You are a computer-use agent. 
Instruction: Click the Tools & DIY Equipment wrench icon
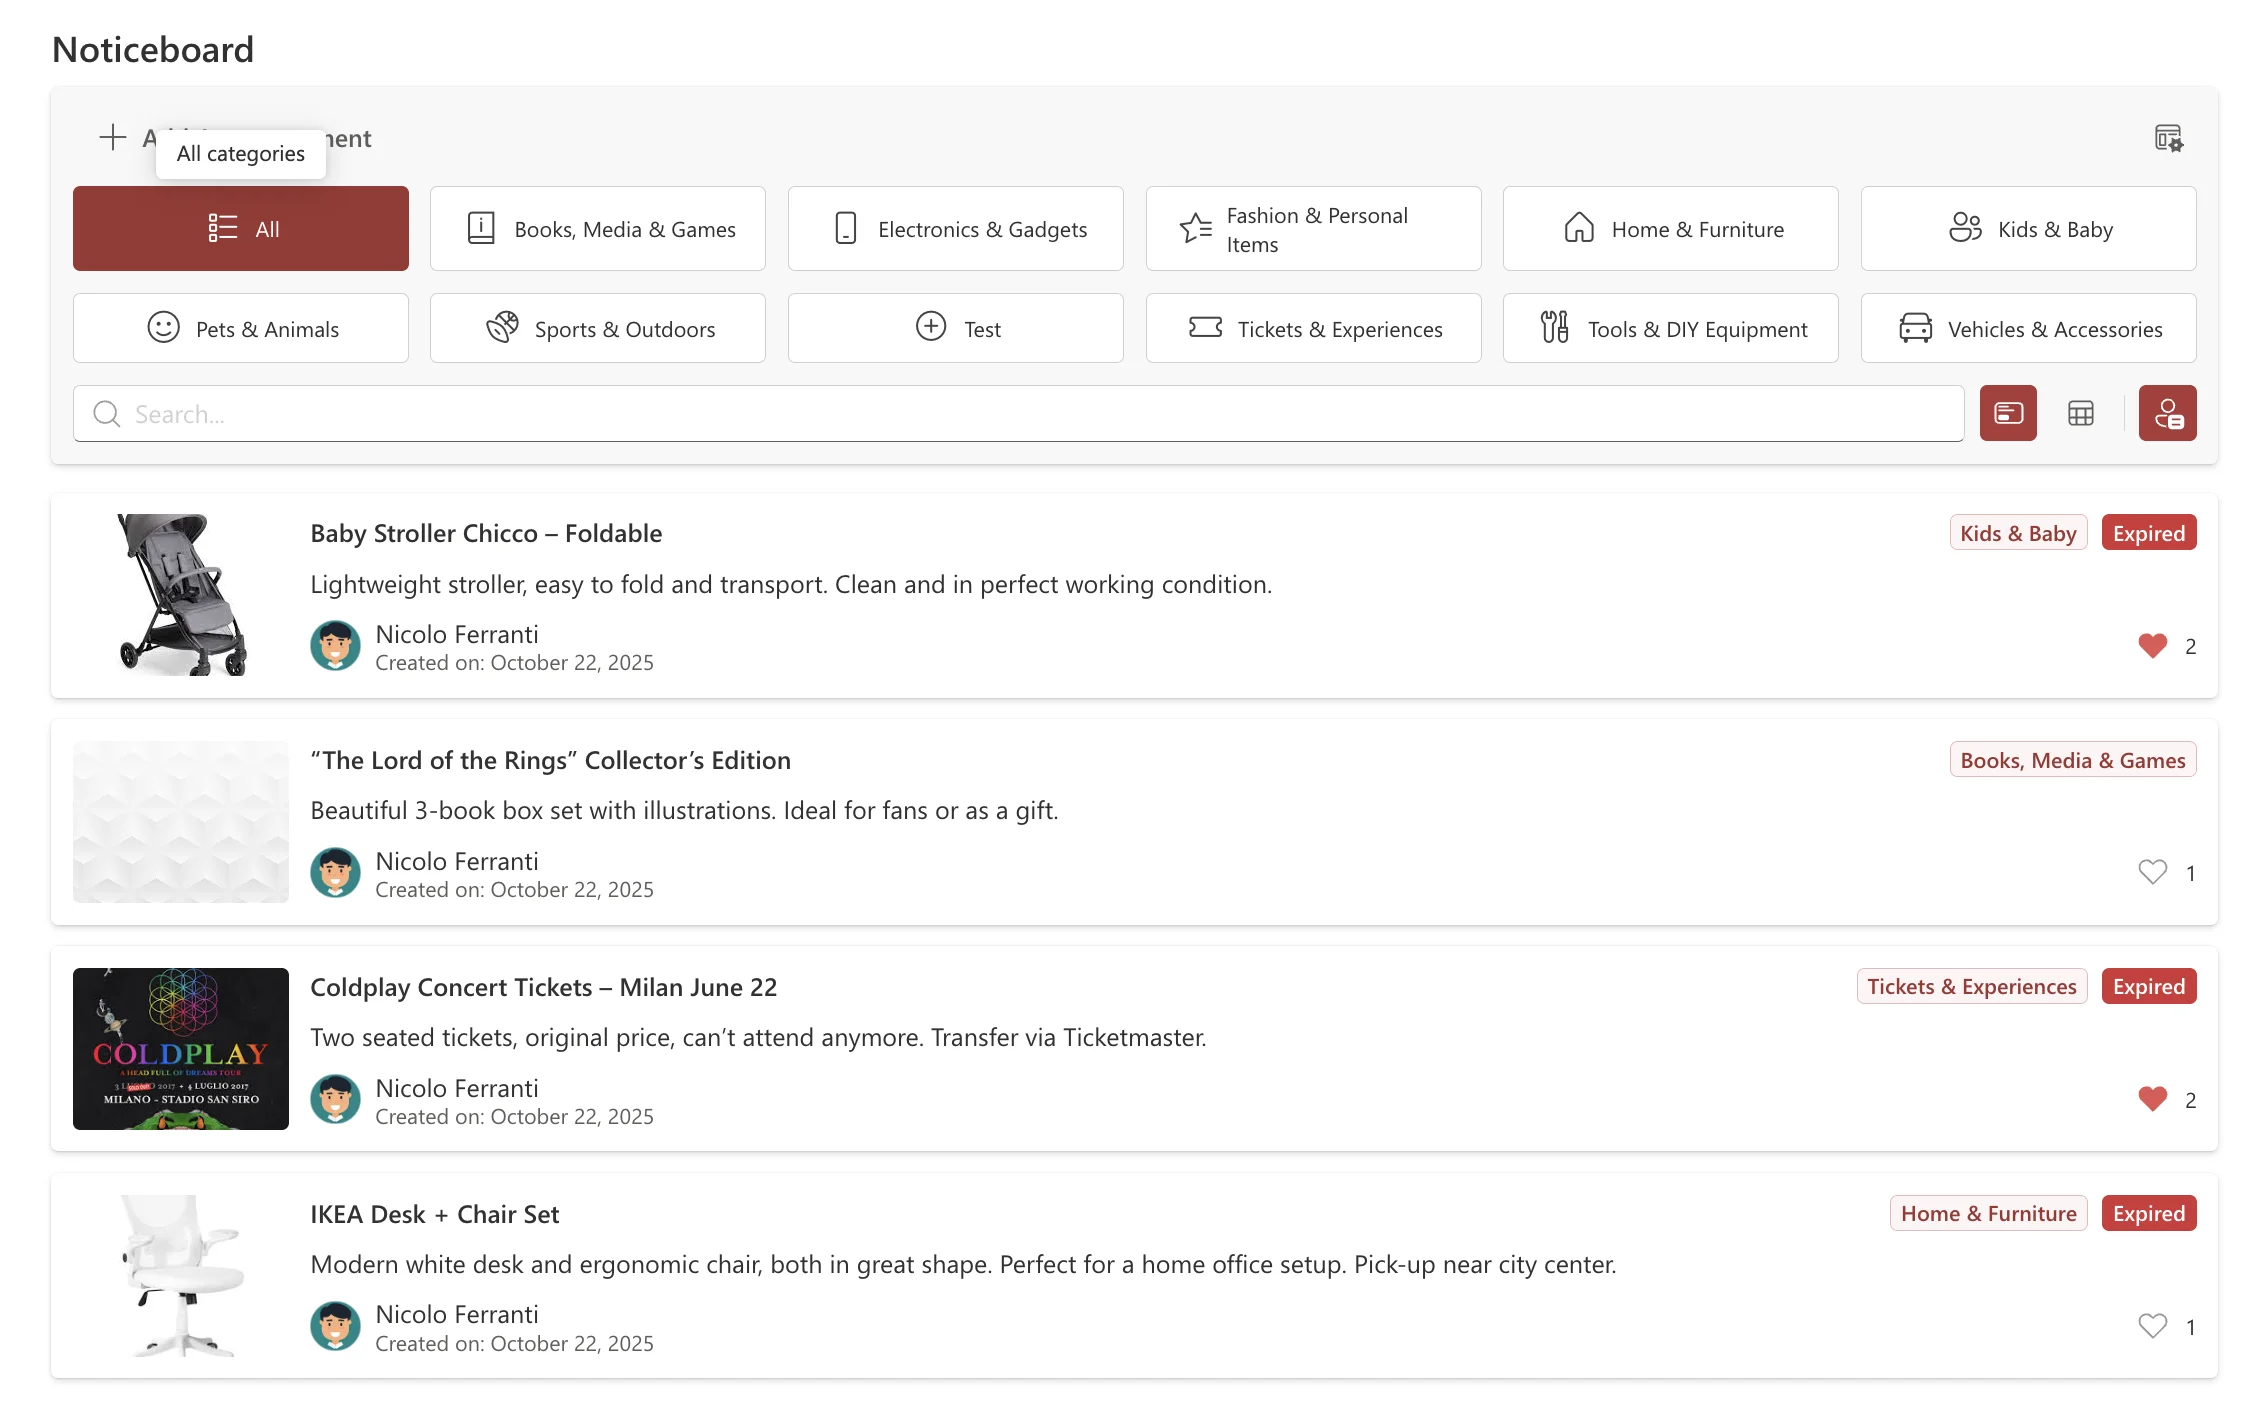1553,327
